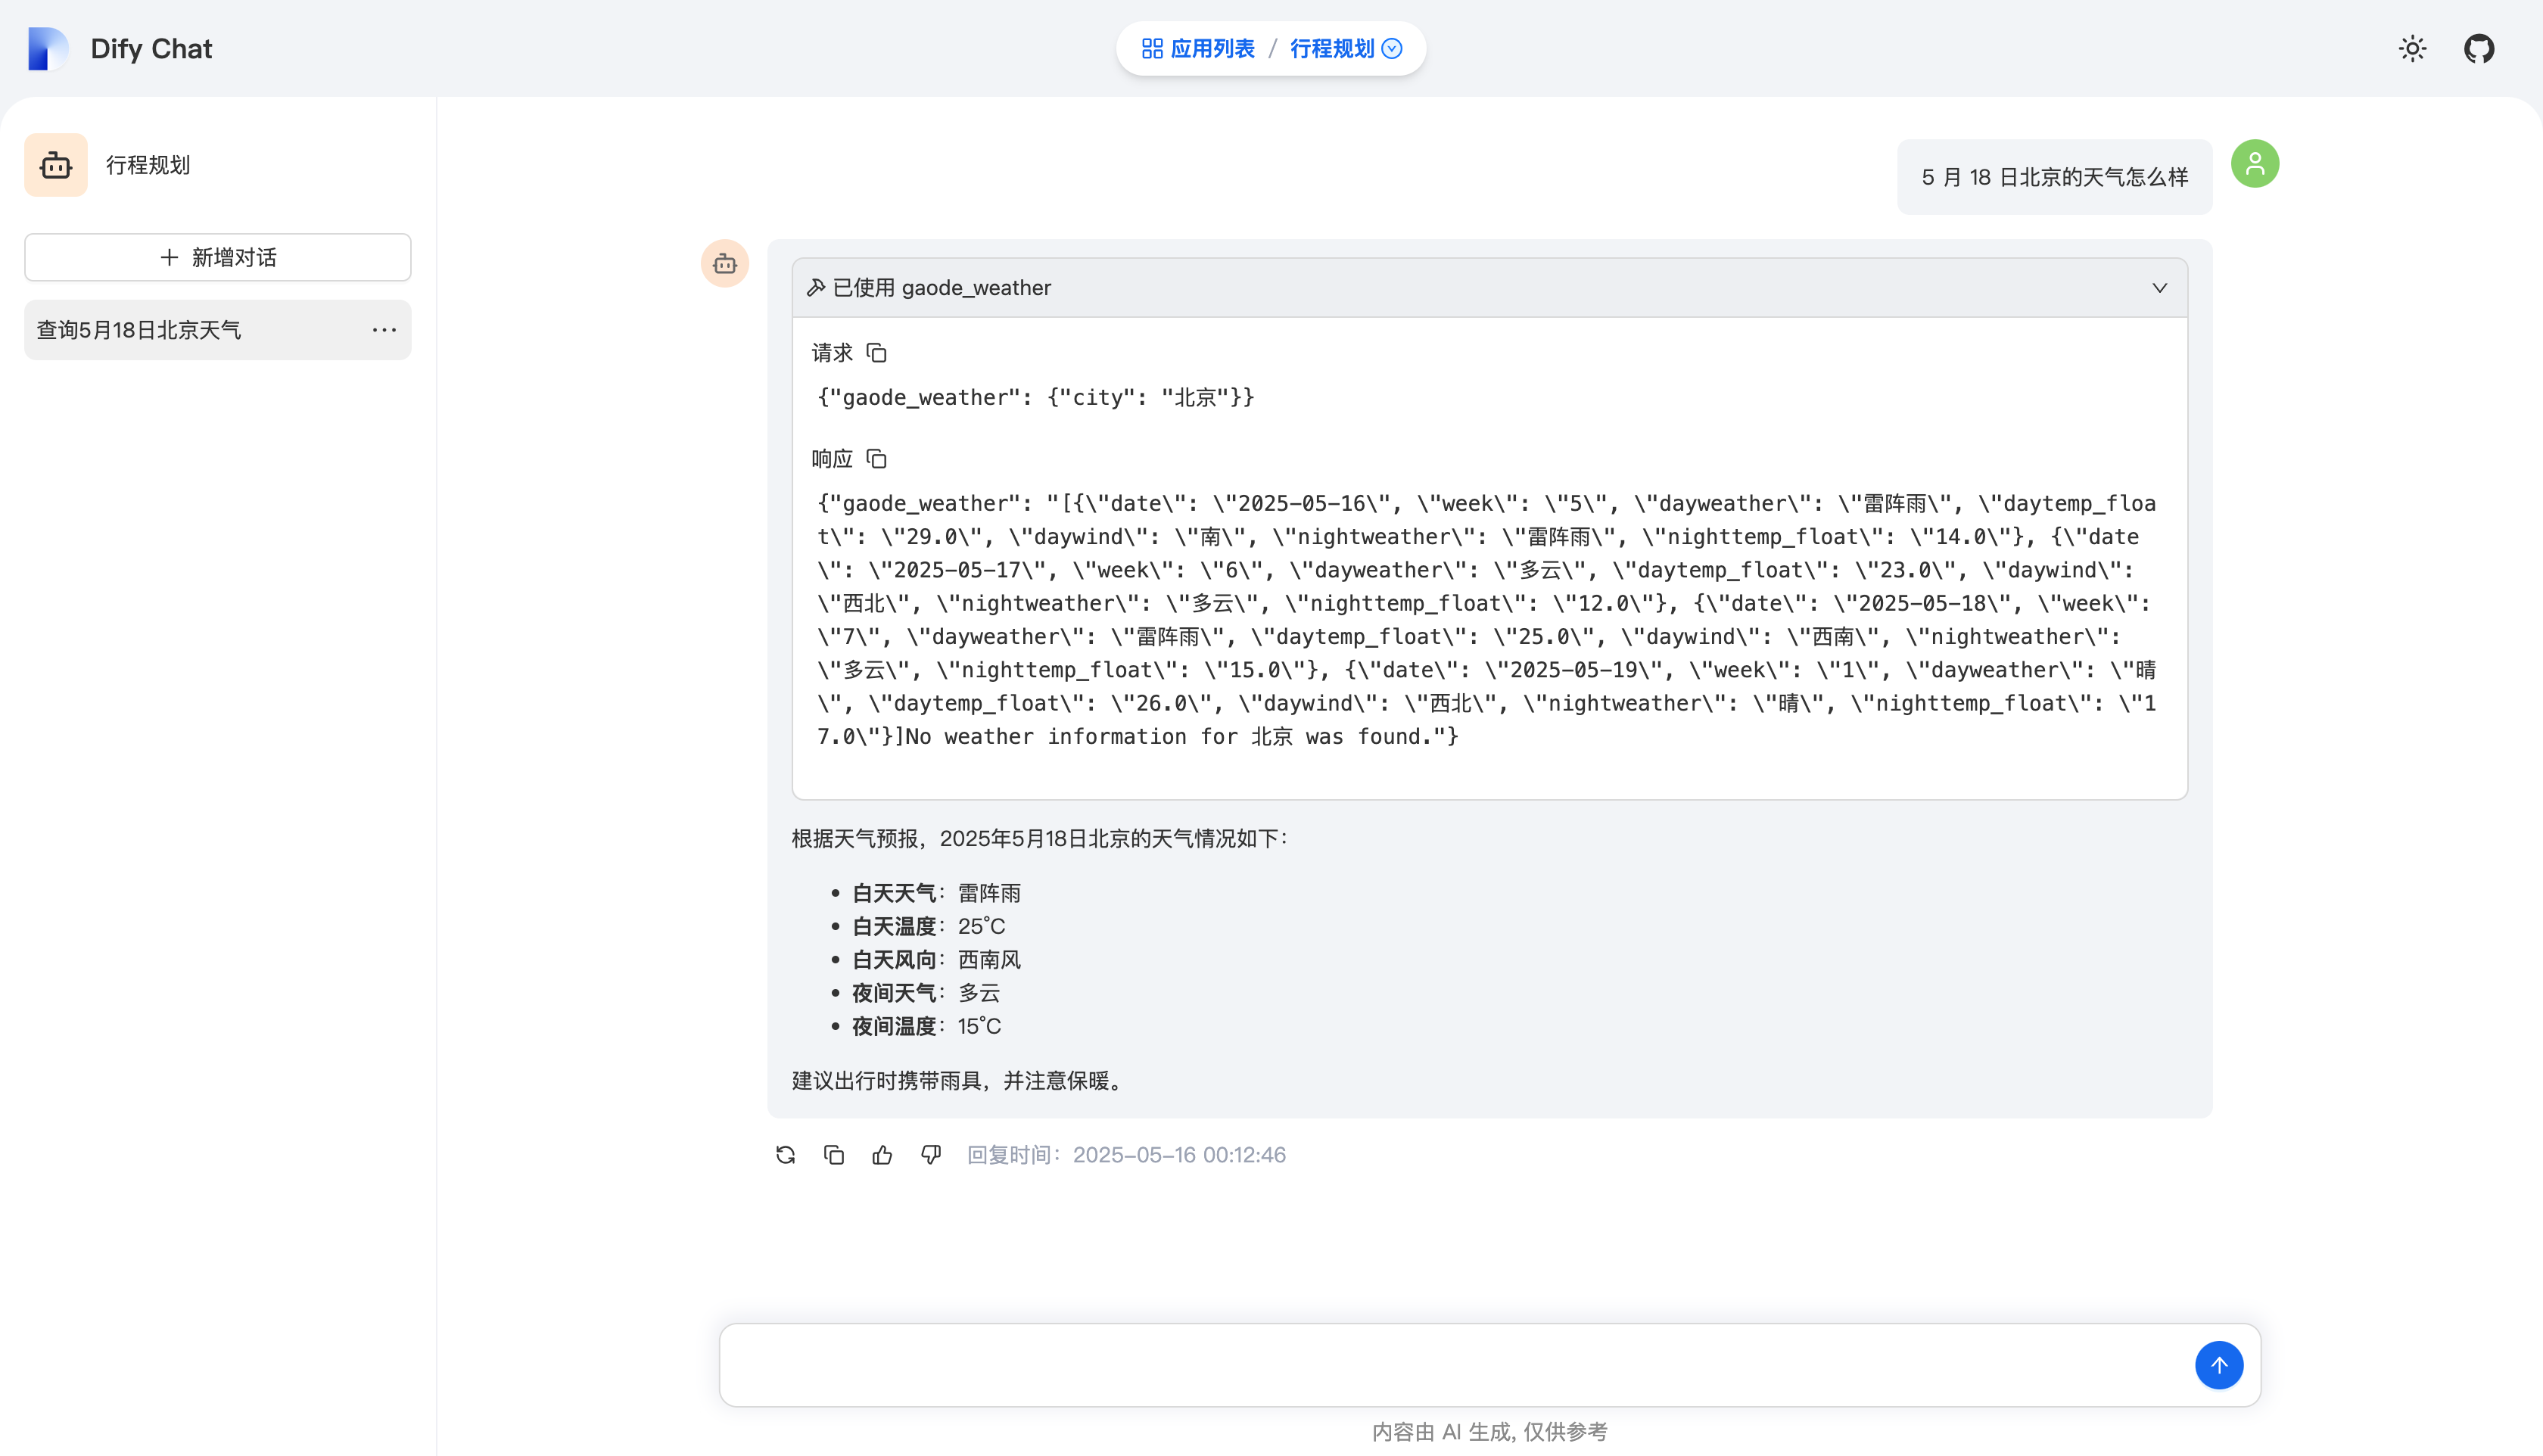Copy the assistant's weather answer
Viewport: 2543px width, 1456px height.
click(834, 1154)
